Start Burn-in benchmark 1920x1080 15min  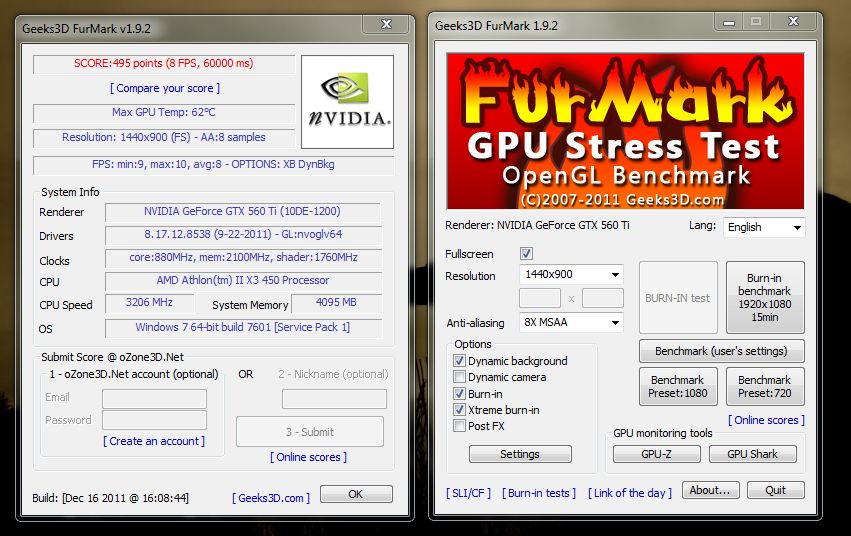(765, 297)
